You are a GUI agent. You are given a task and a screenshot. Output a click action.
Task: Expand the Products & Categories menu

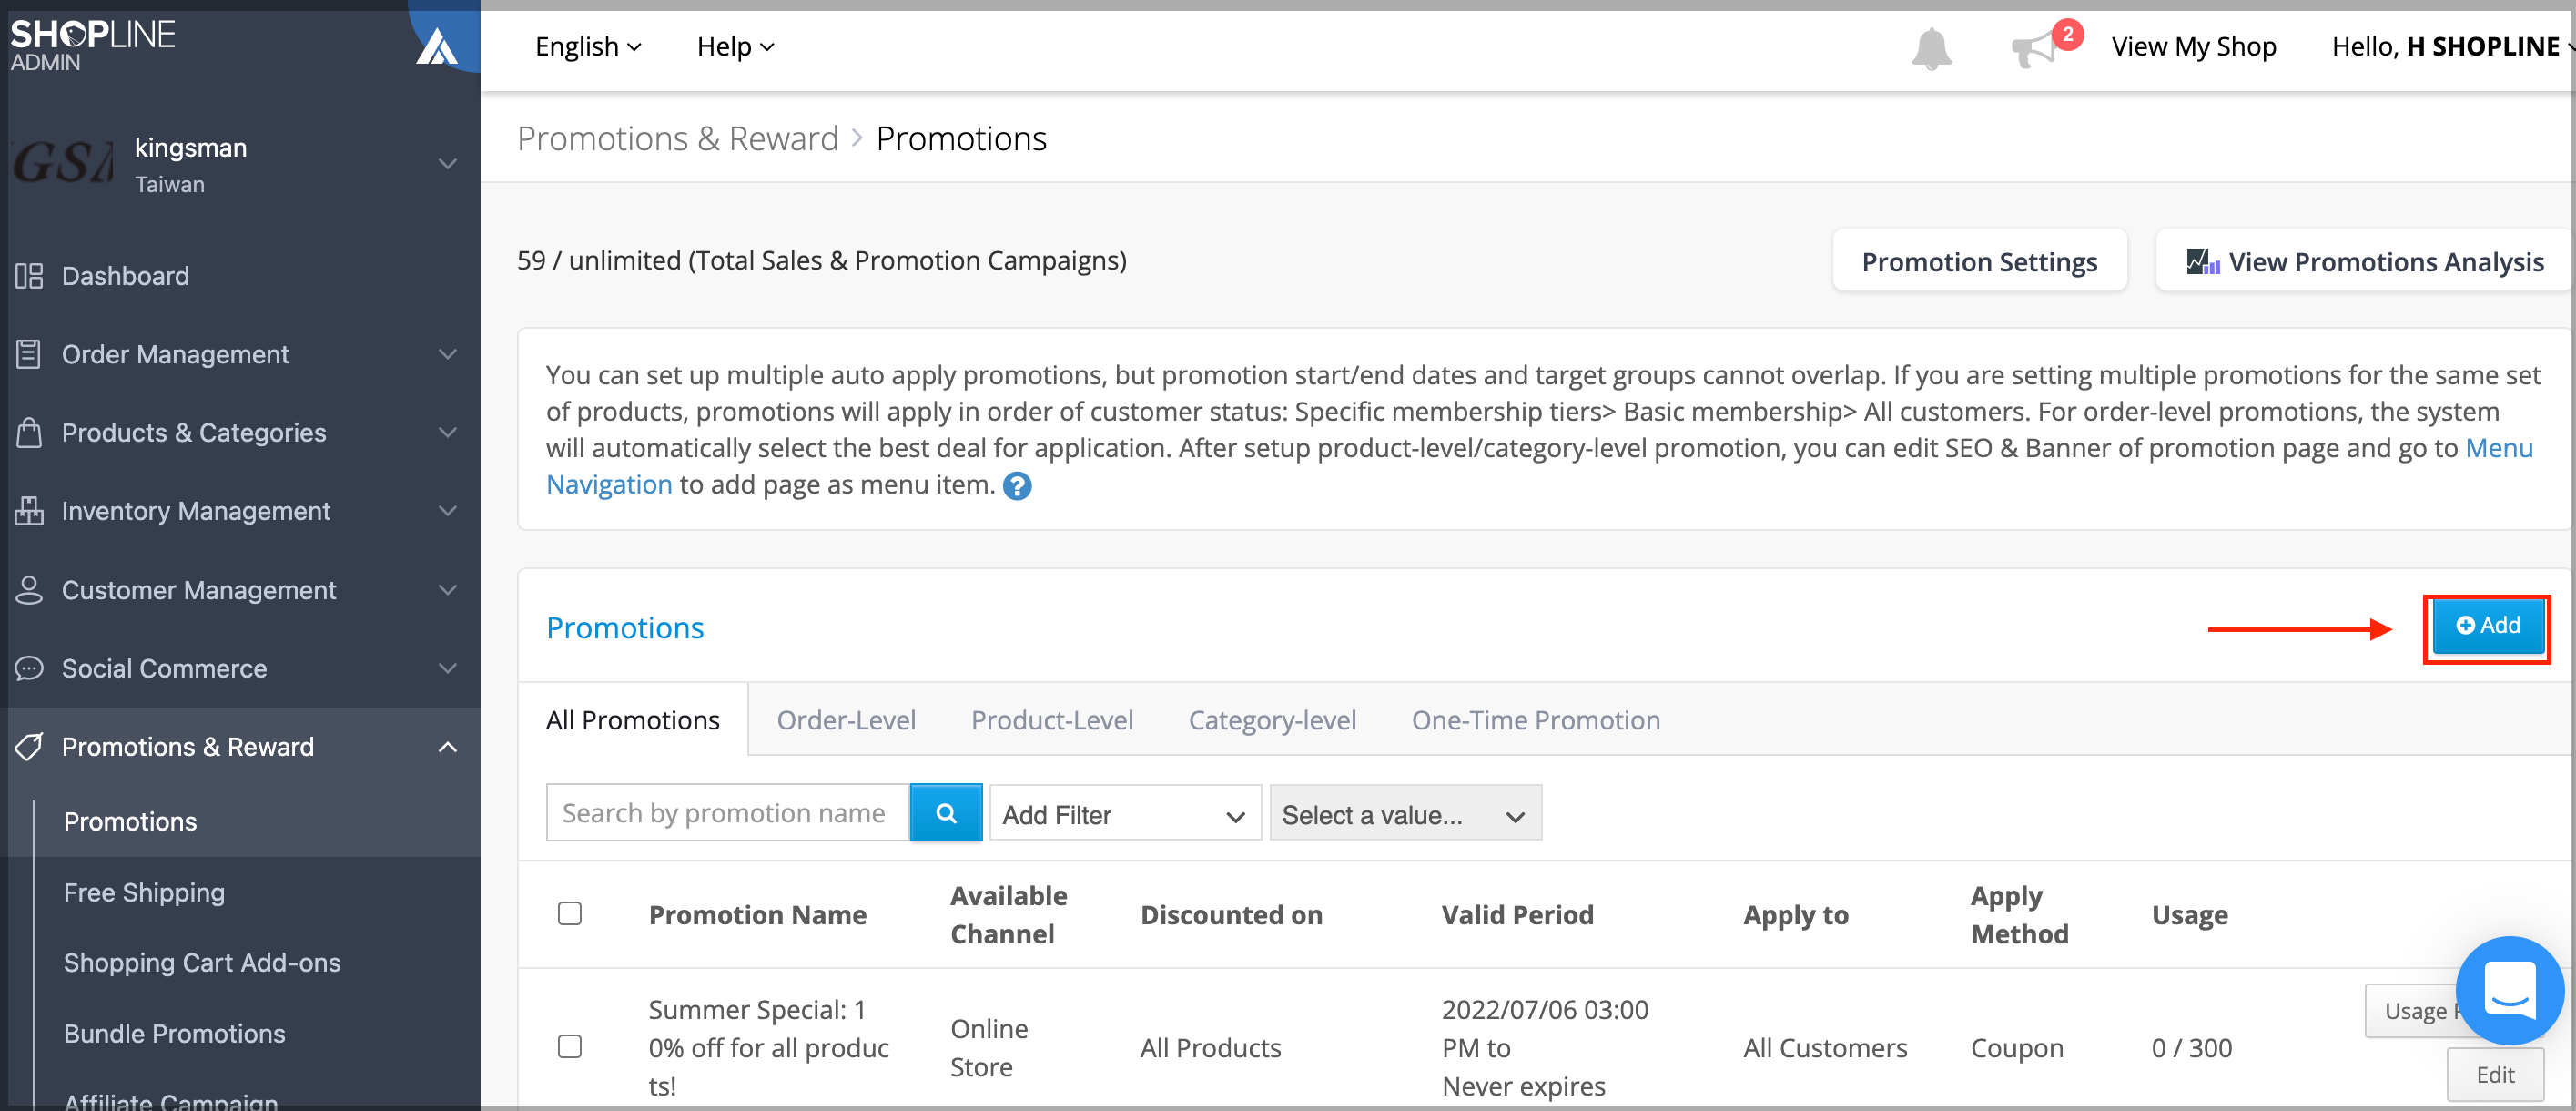click(448, 432)
